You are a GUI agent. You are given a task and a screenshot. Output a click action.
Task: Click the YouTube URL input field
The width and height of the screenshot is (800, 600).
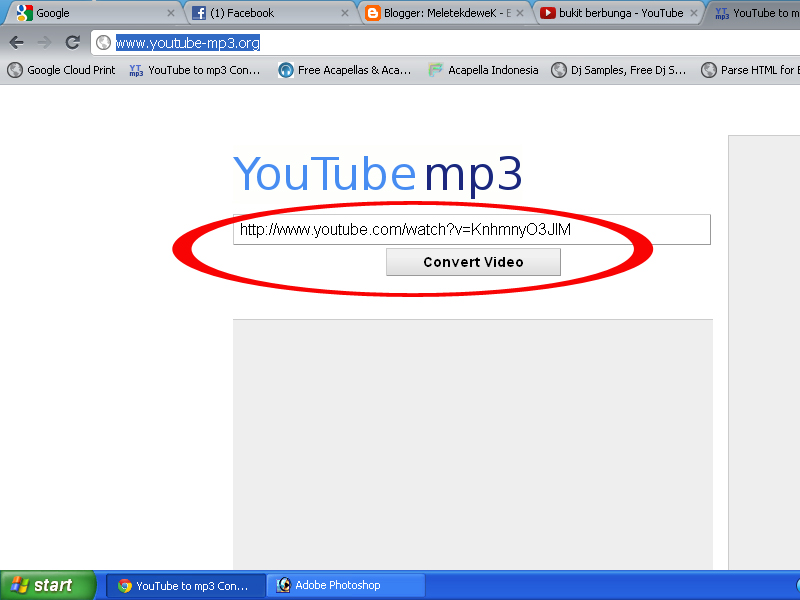[471, 230]
